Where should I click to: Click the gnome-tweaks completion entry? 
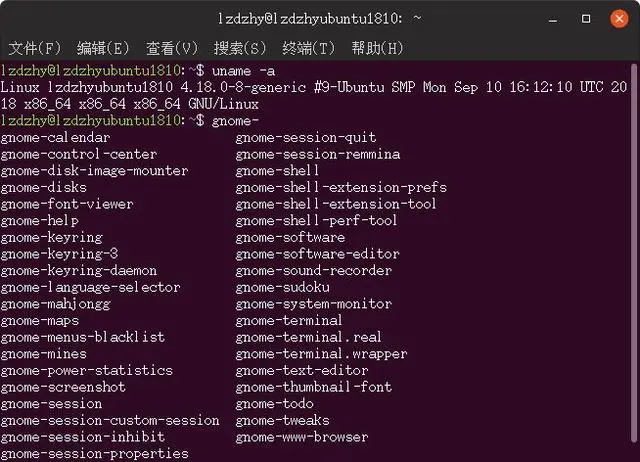point(282,420)
